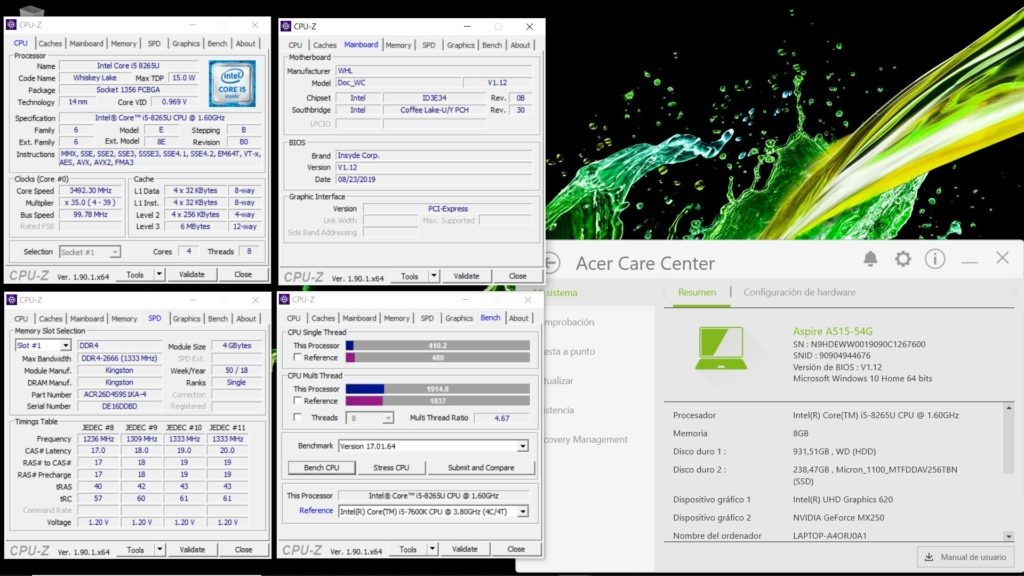Open the Socket #1 selection dropdown
1024x576 pixels.
pyautogui.click(x=114, y=252)
